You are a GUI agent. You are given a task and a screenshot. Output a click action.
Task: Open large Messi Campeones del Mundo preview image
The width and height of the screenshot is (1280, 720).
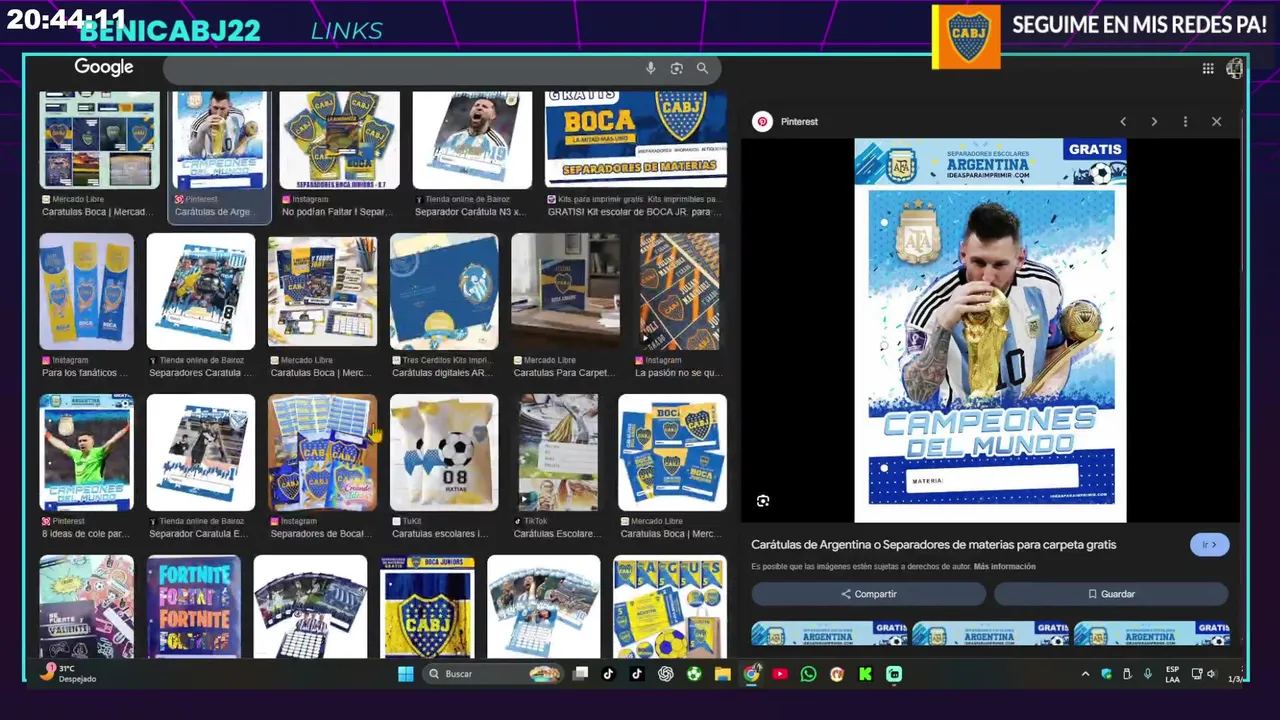click(x=990, y=330)
